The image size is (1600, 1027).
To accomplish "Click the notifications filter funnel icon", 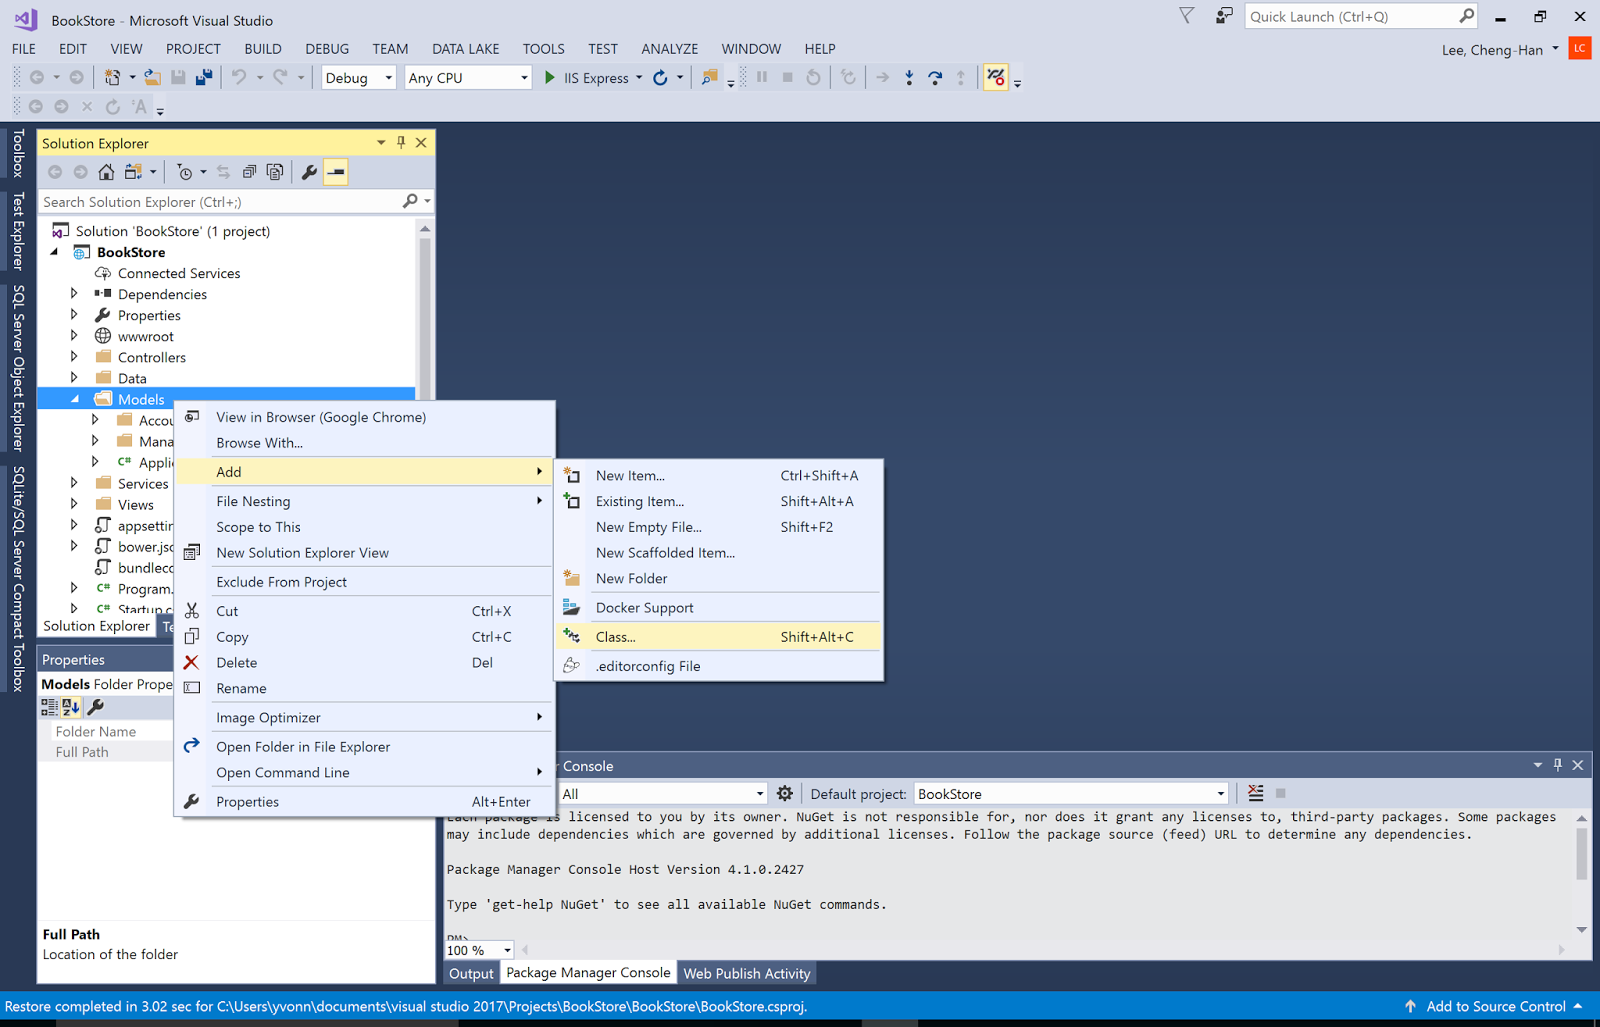I will 1186,16.
